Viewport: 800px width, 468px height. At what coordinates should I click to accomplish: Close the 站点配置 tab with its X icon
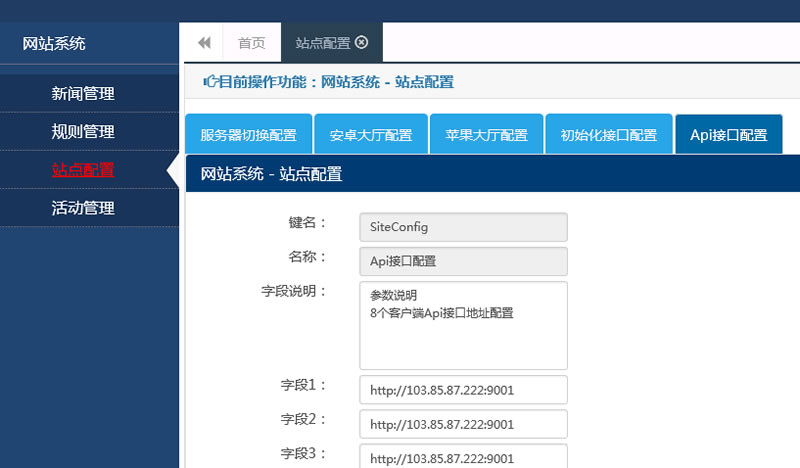point(362,43)
